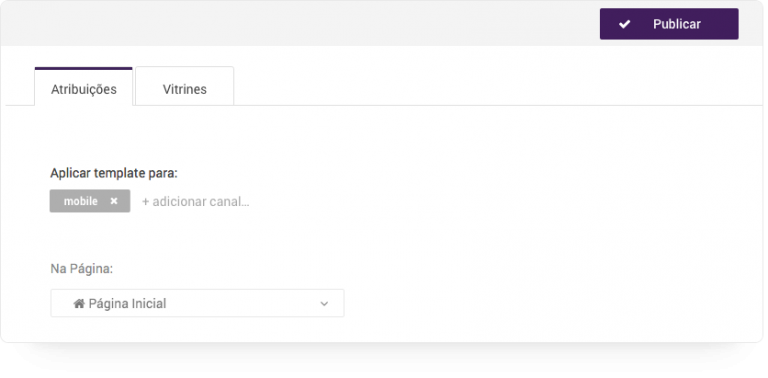Focus the adicionar canal input field
Viewport: 768px width, 378px height.
coord(196,202)
